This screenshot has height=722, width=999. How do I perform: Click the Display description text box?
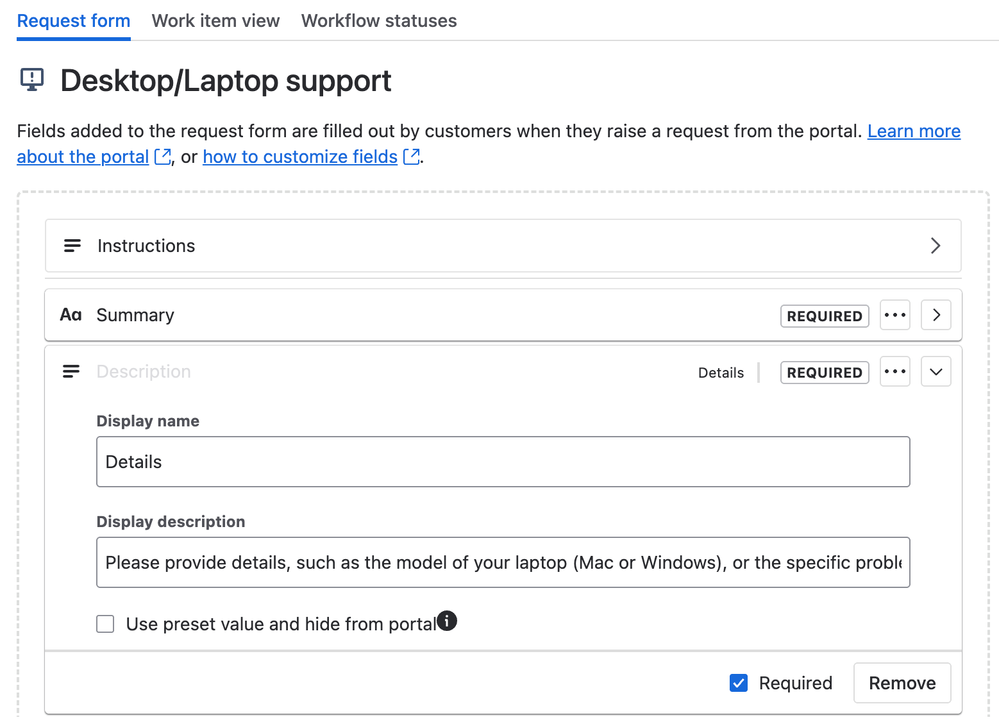(503, 562)
